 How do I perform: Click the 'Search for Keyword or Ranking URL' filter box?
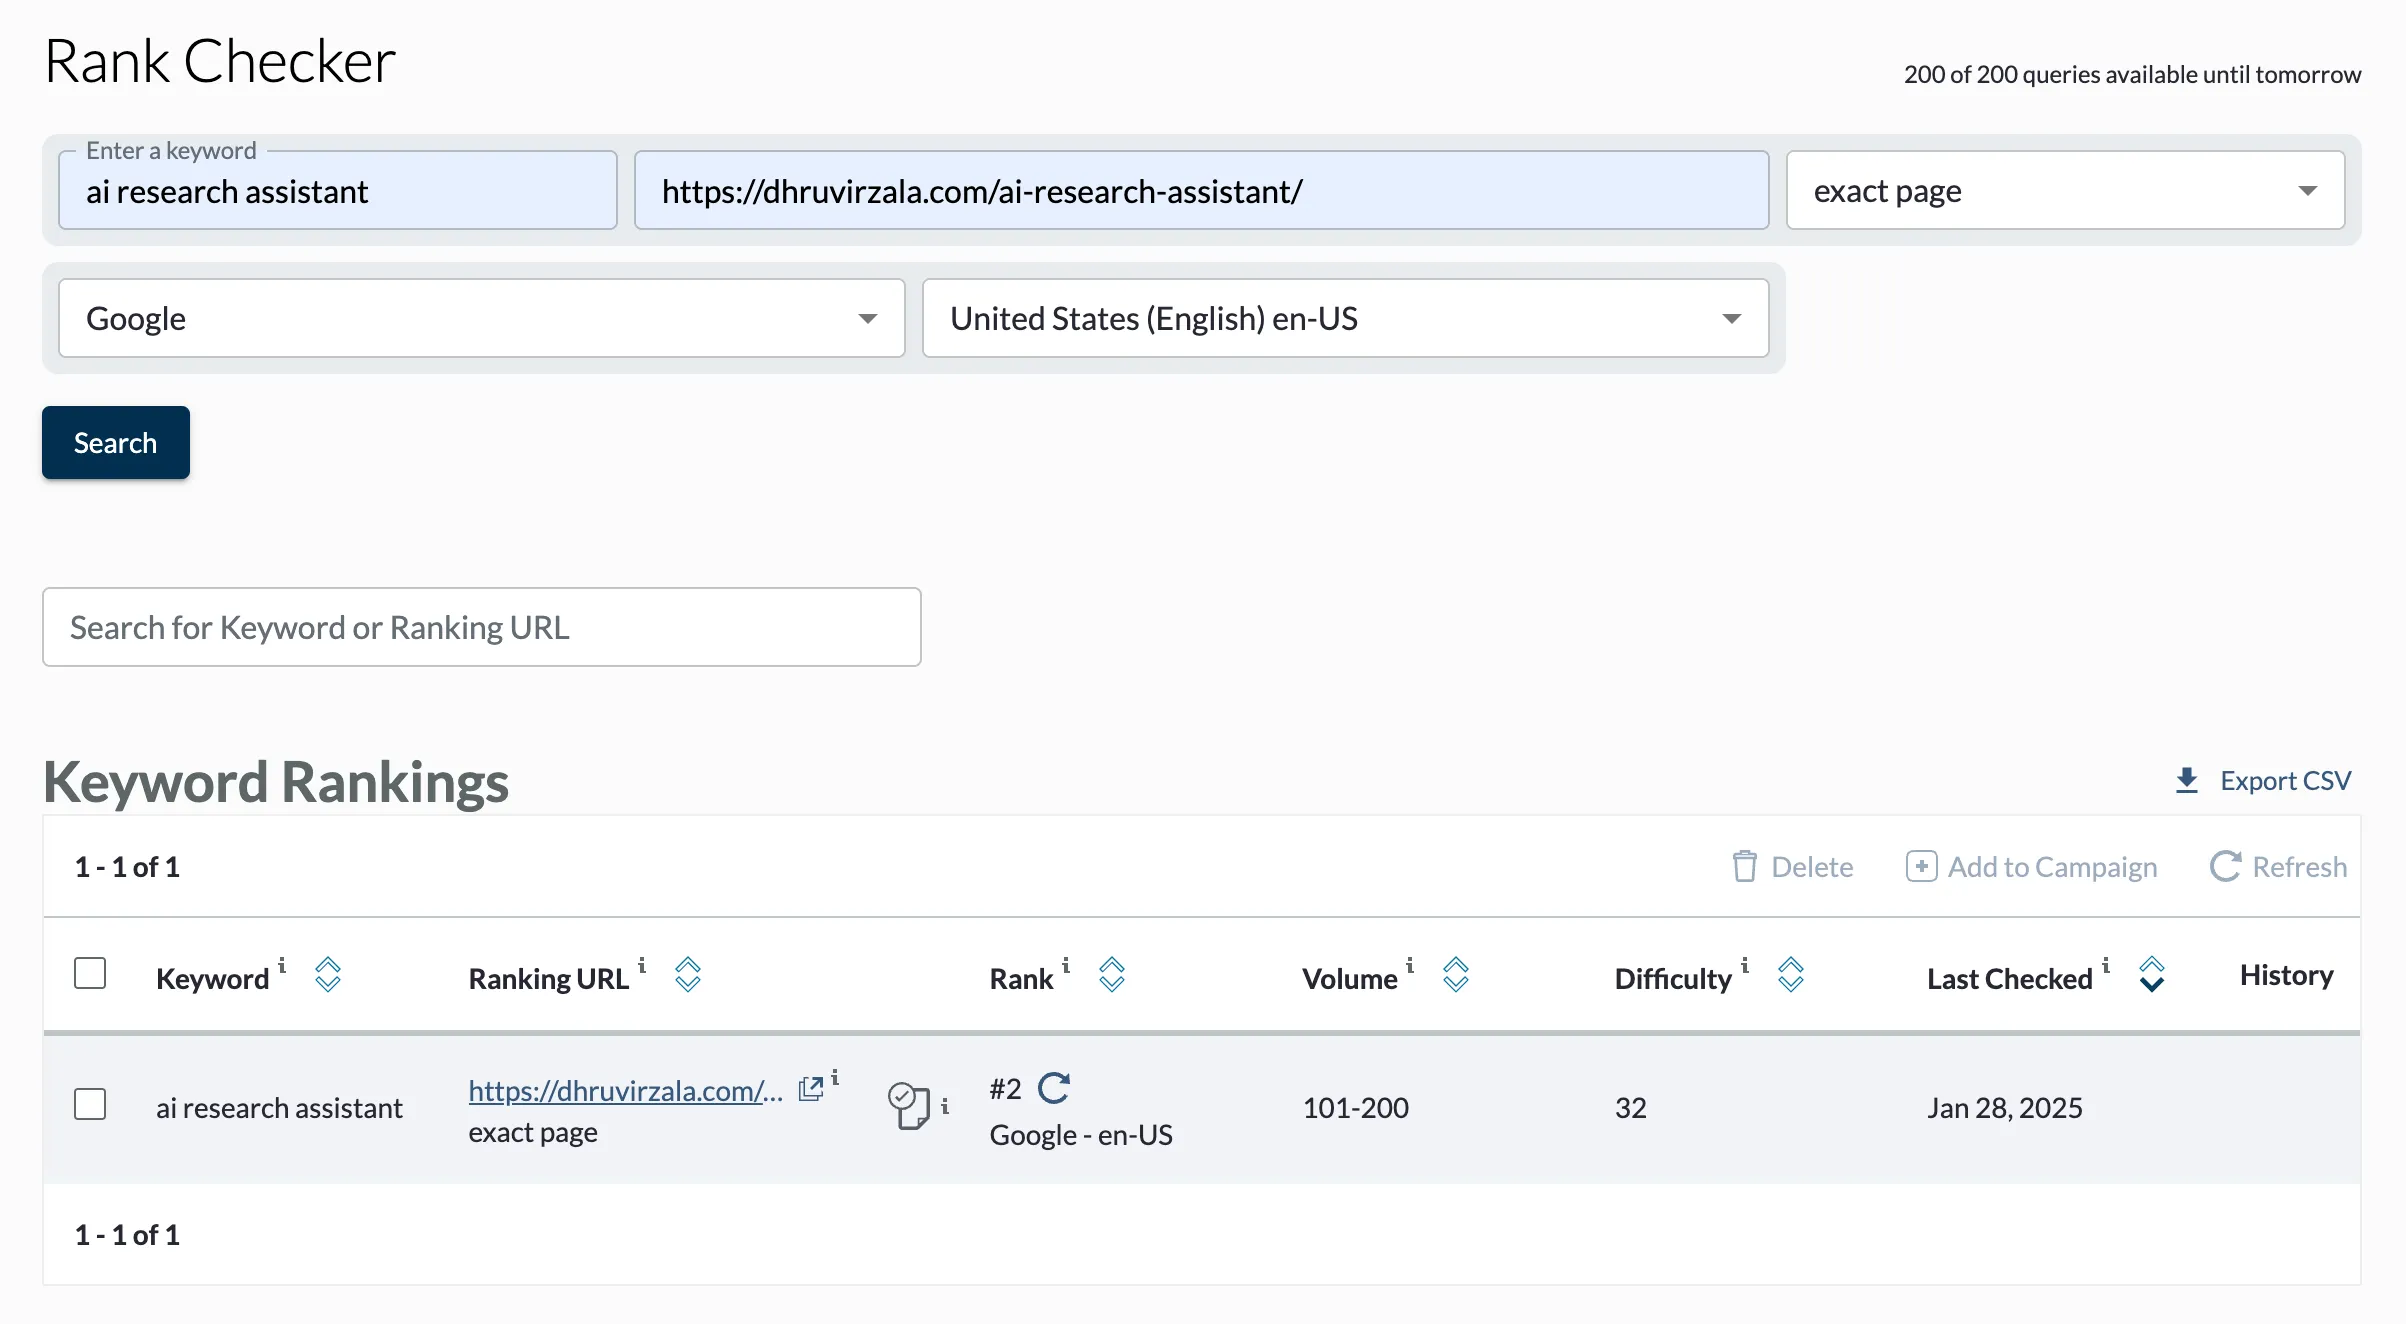click(482, 627)
